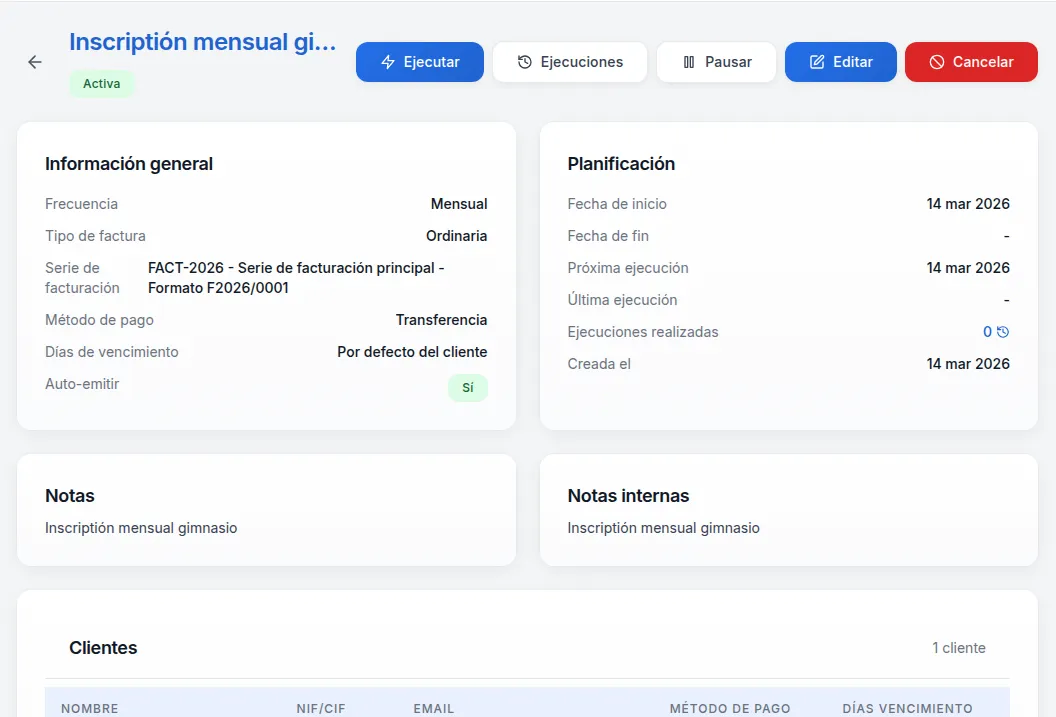Go back using the left arrow icon
Image resolution: width=1056 pixels, height=717 pixels.
(35, 62)
